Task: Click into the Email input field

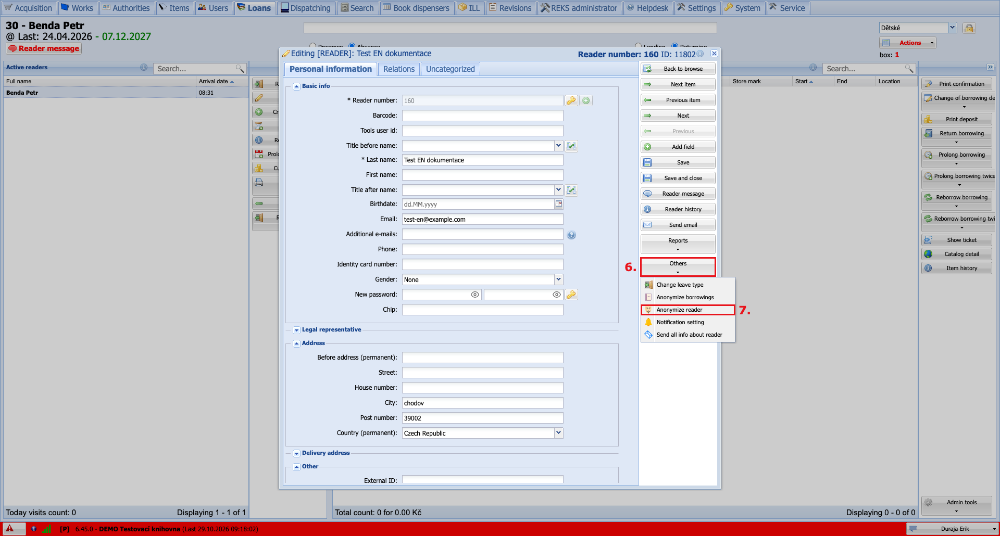Action: pyautogui.click(x=483, y=219)
